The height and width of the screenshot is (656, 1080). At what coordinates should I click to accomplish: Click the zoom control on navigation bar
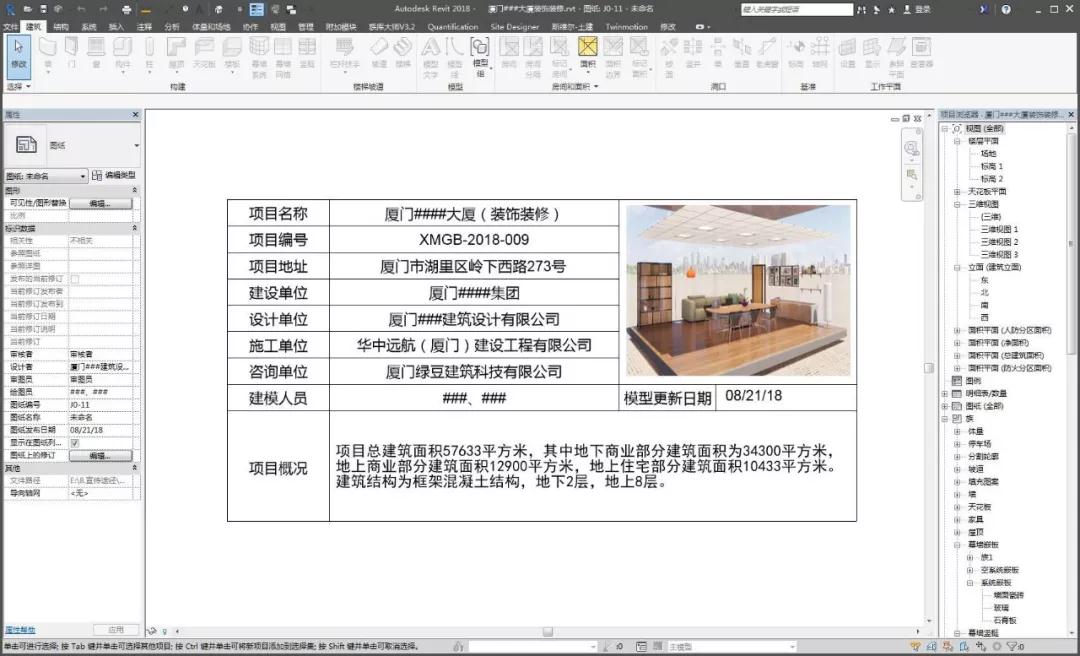point(911,175)
